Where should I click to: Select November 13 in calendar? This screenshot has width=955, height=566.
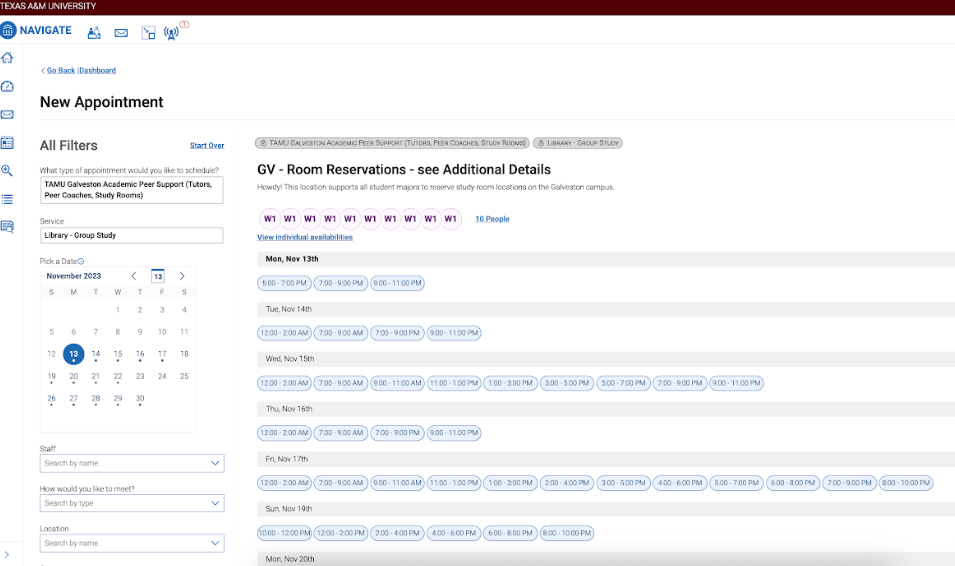(x=74, y=354)
